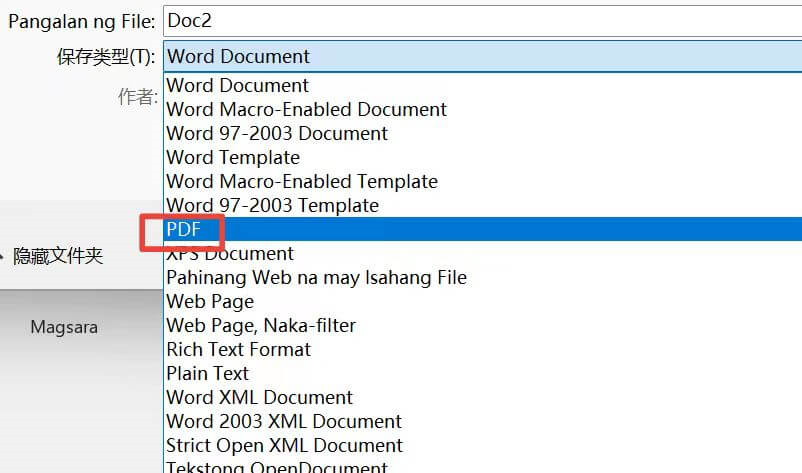Image resolution: width=802 pixels, height=473 pixels.
Task: Select Word 97-2003 Template entry
Action: click(482, 206)
